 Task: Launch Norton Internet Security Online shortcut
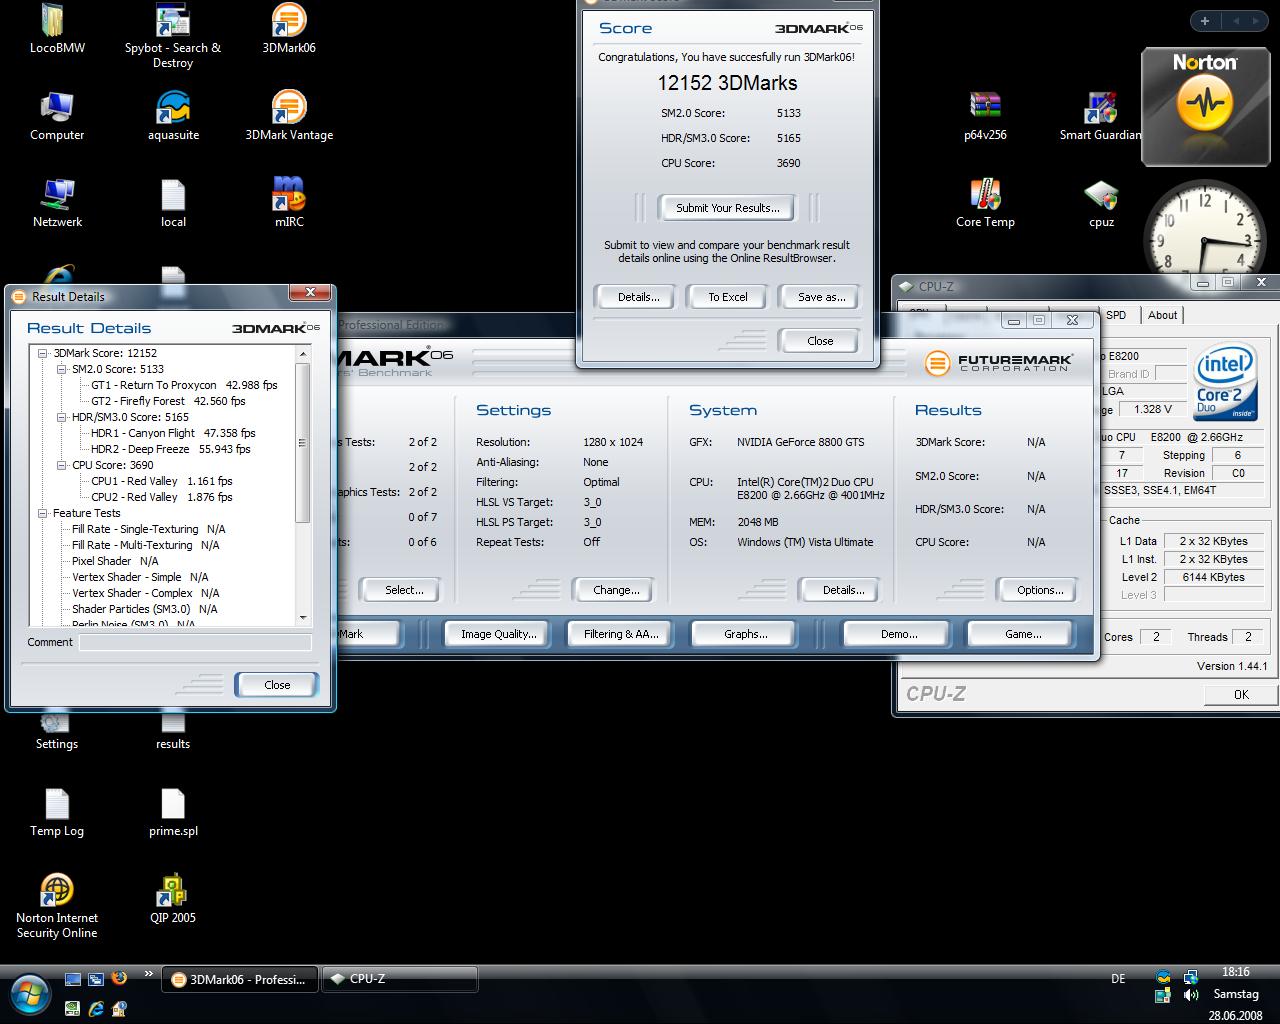pos(57,906)
